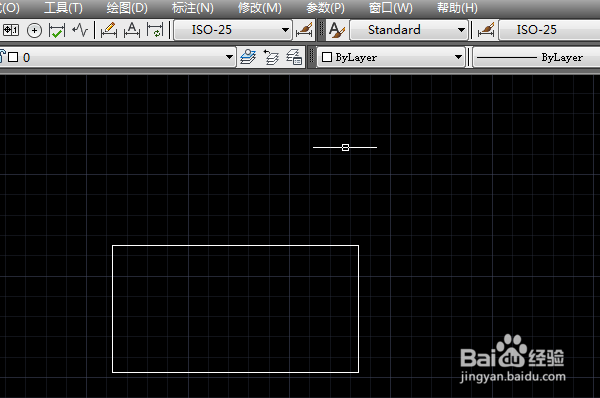Image resolution: width=600 pixels, height=398 pixels.
Task: Open the Layer States Manager icon
Action: click(x=294, y=57)
